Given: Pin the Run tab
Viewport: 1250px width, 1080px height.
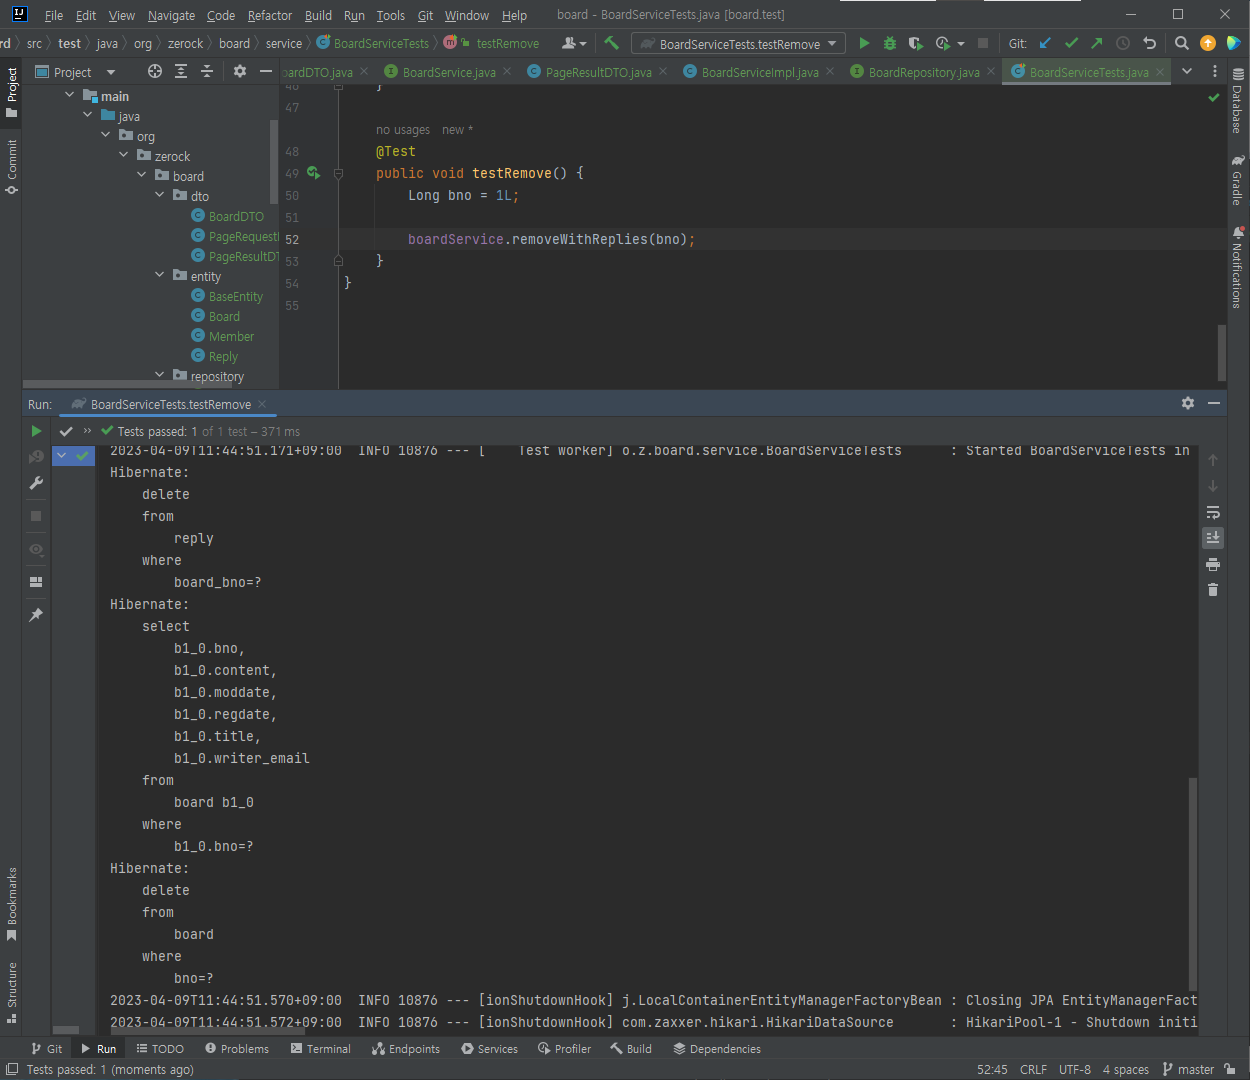Looking at the screenshot, I should coord(36,615).
